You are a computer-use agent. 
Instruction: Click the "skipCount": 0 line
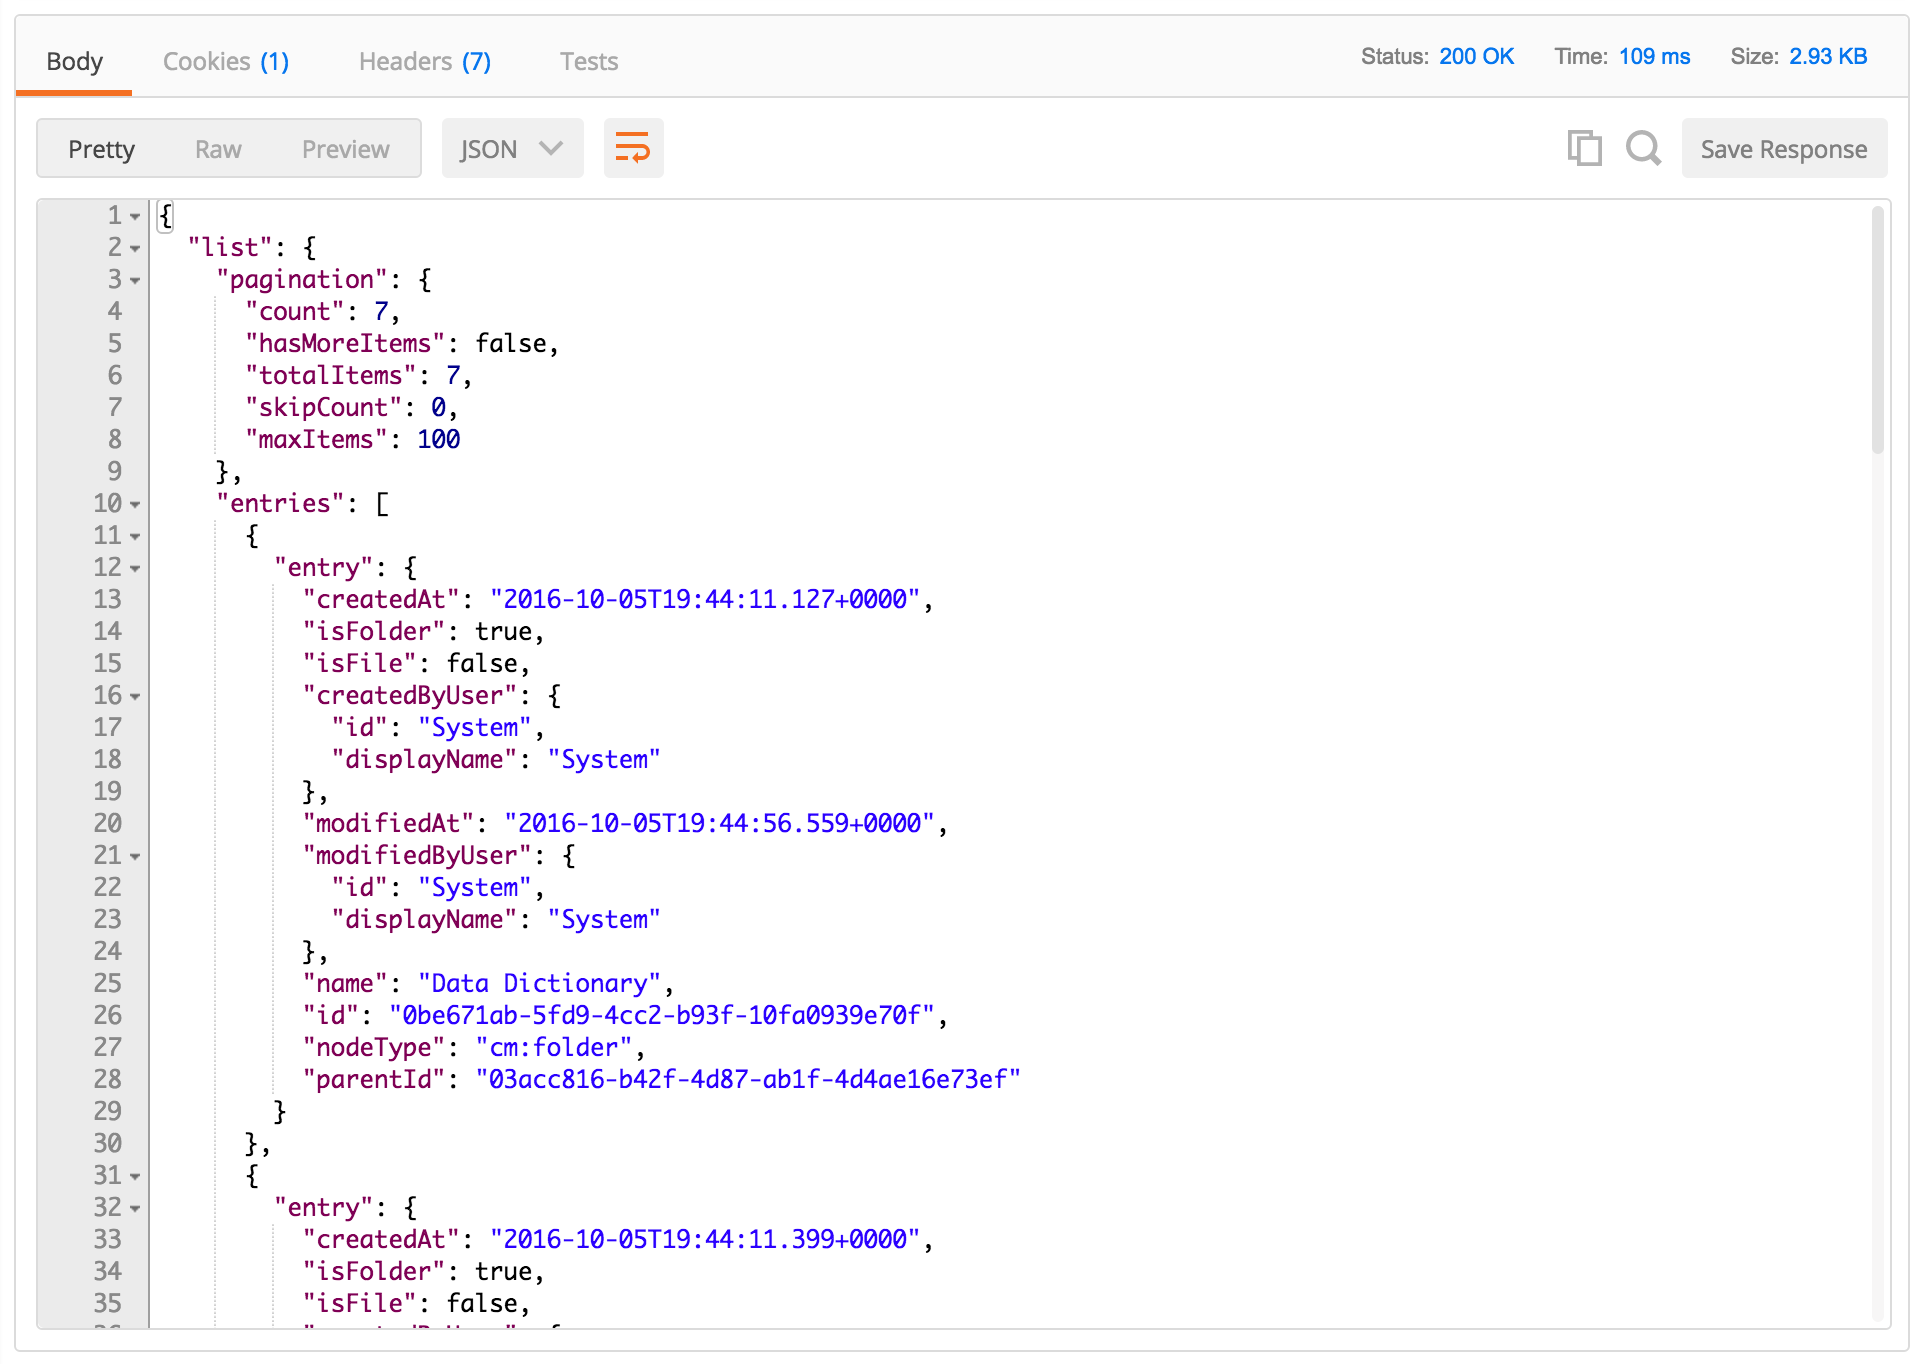click(351, 407)
